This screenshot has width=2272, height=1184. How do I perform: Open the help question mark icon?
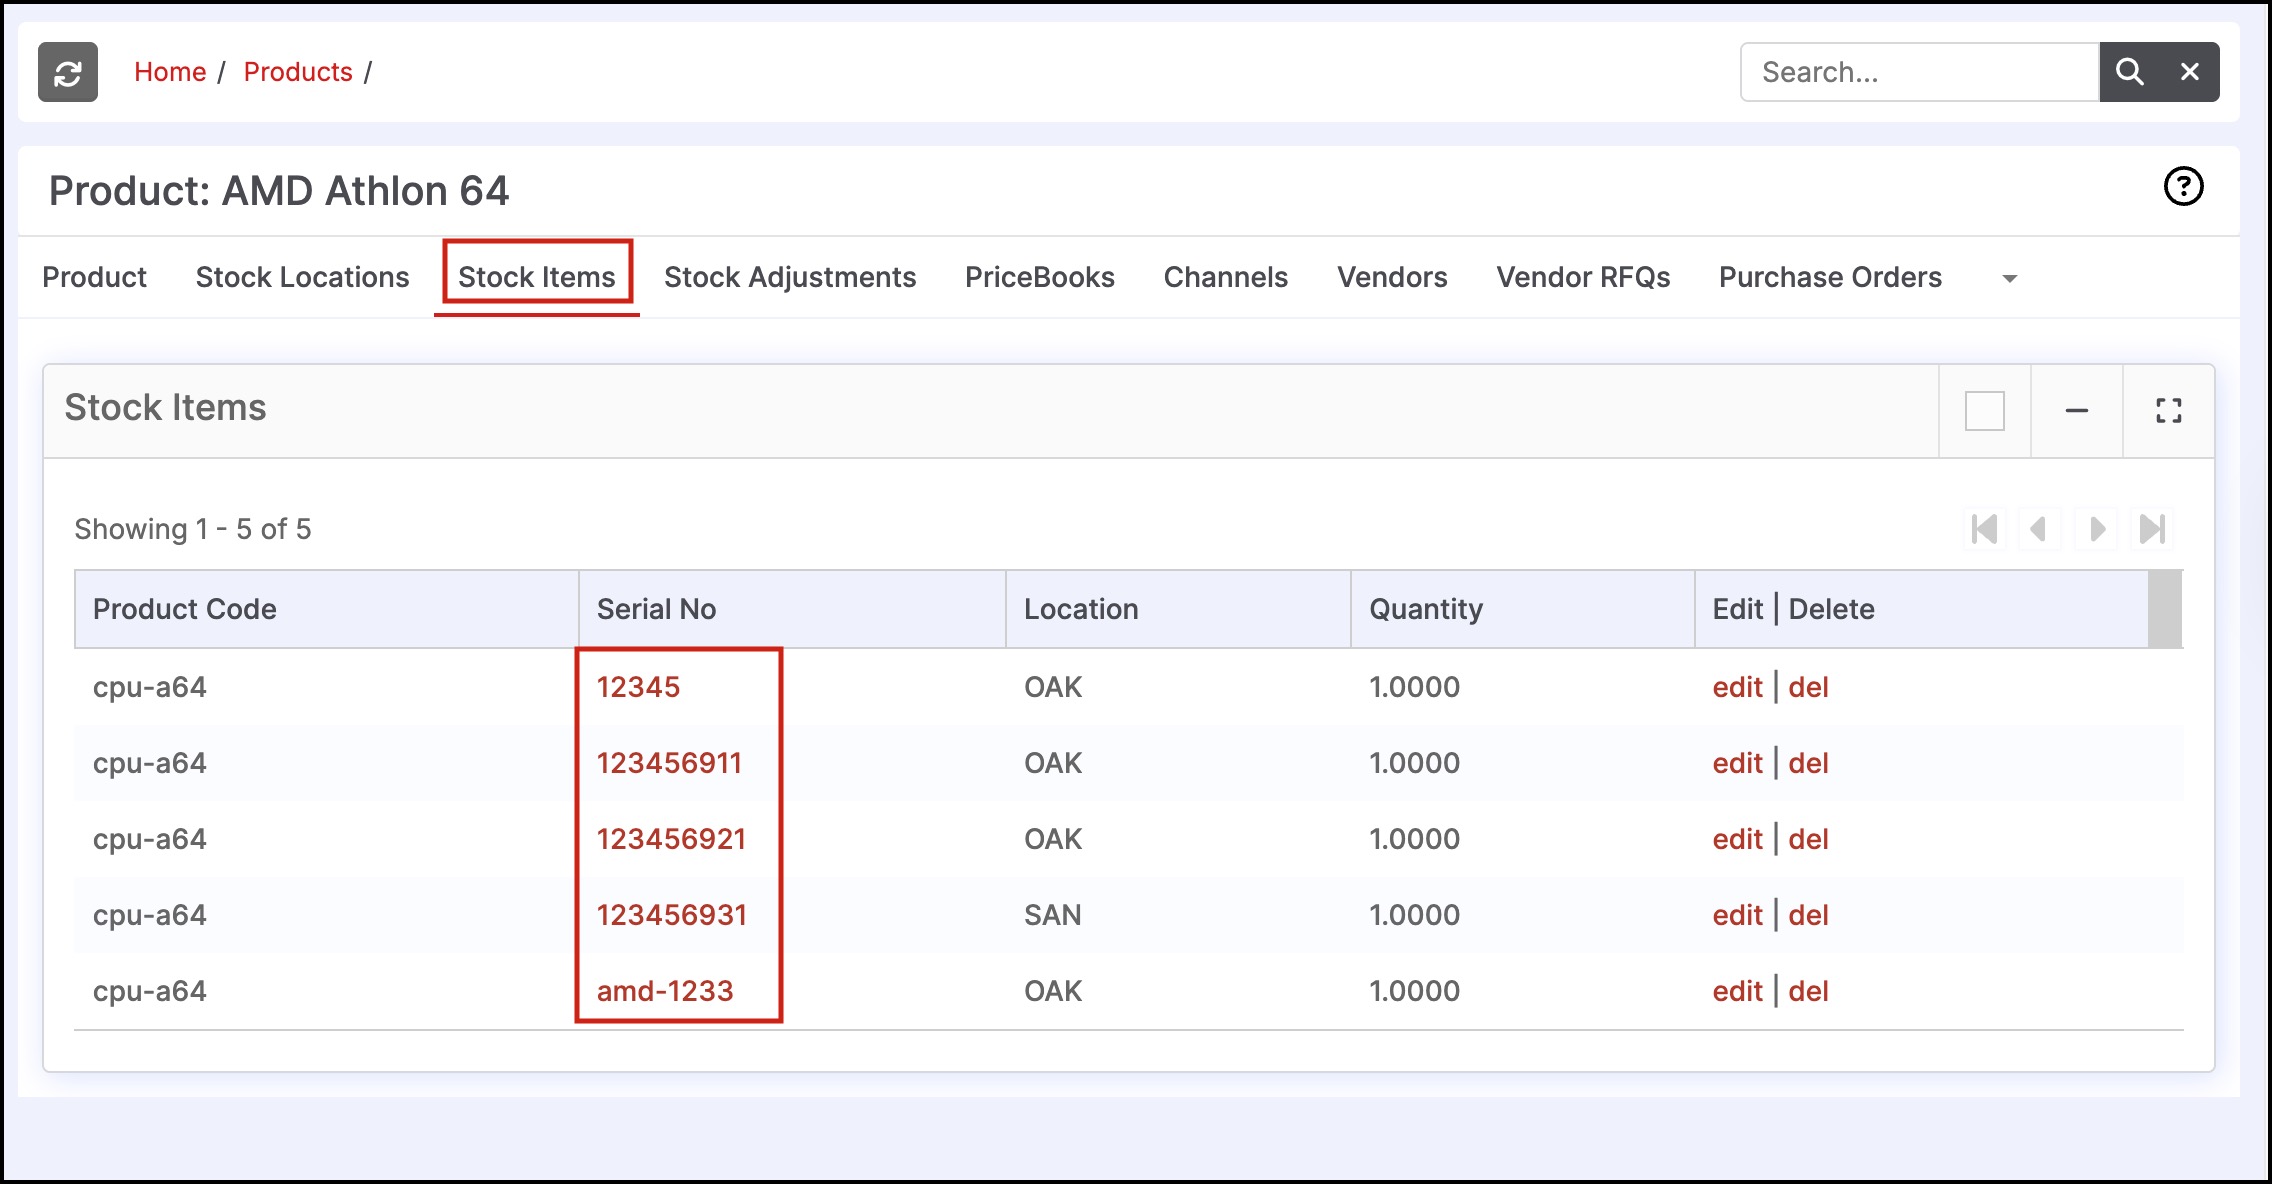(2183, 186)
